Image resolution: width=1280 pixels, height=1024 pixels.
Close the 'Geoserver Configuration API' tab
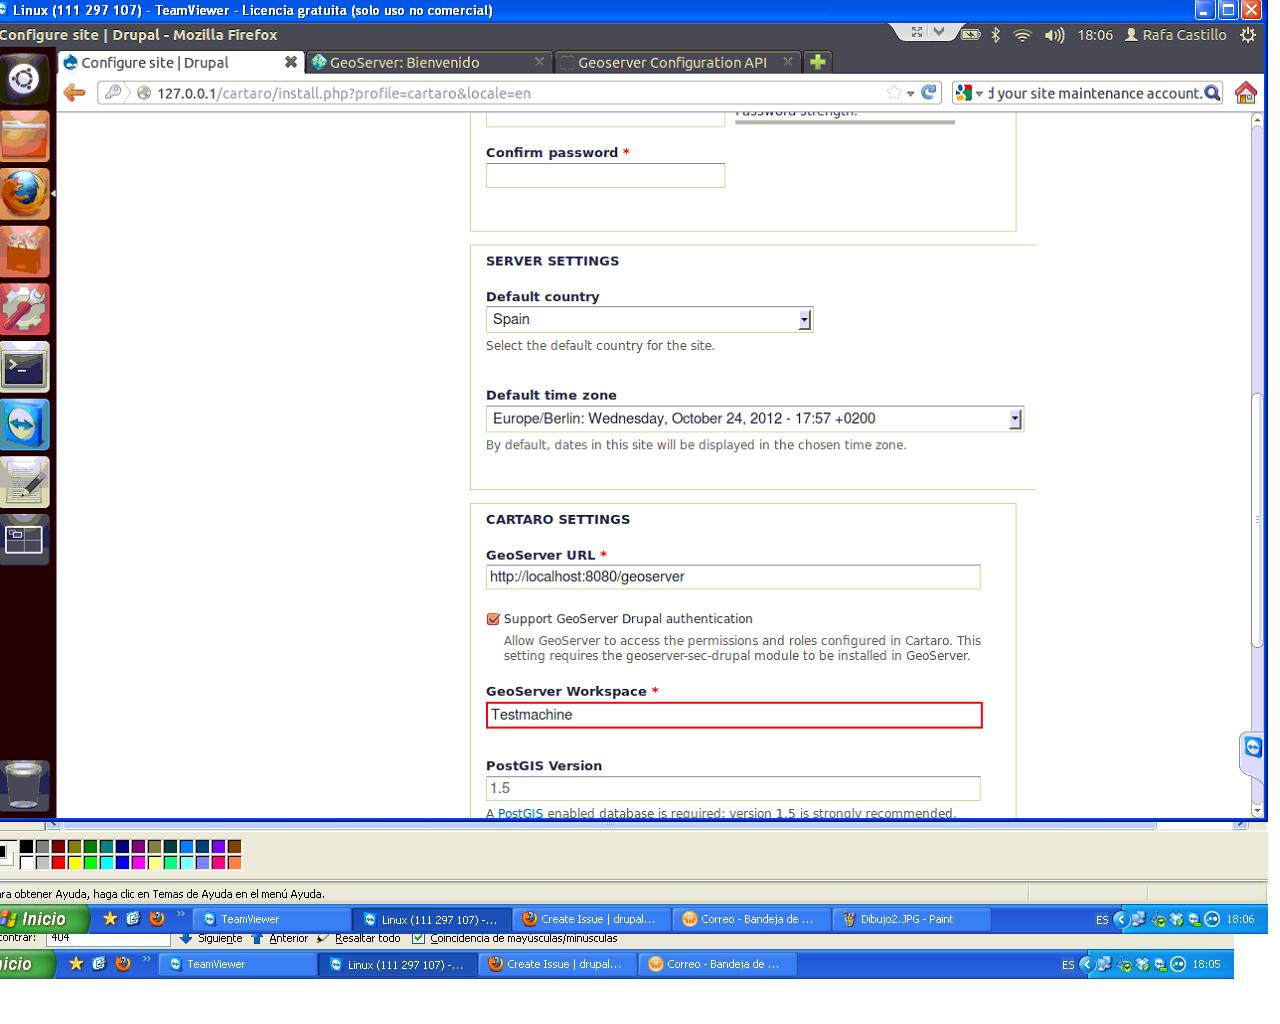pyautogui.click(x=787, y=62)
